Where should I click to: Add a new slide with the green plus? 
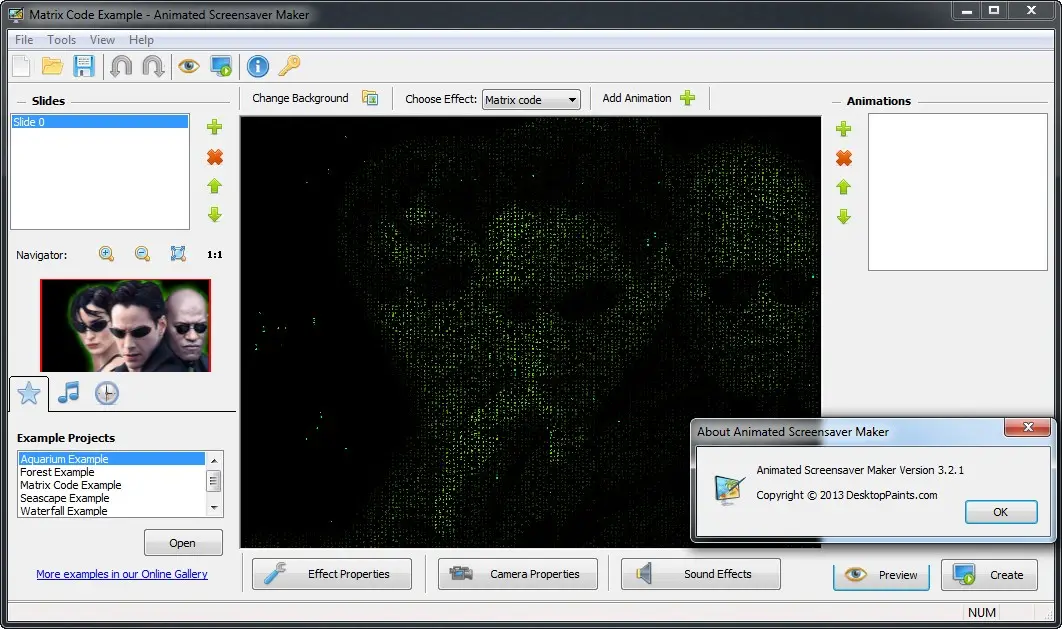click(x=215, y=127)
